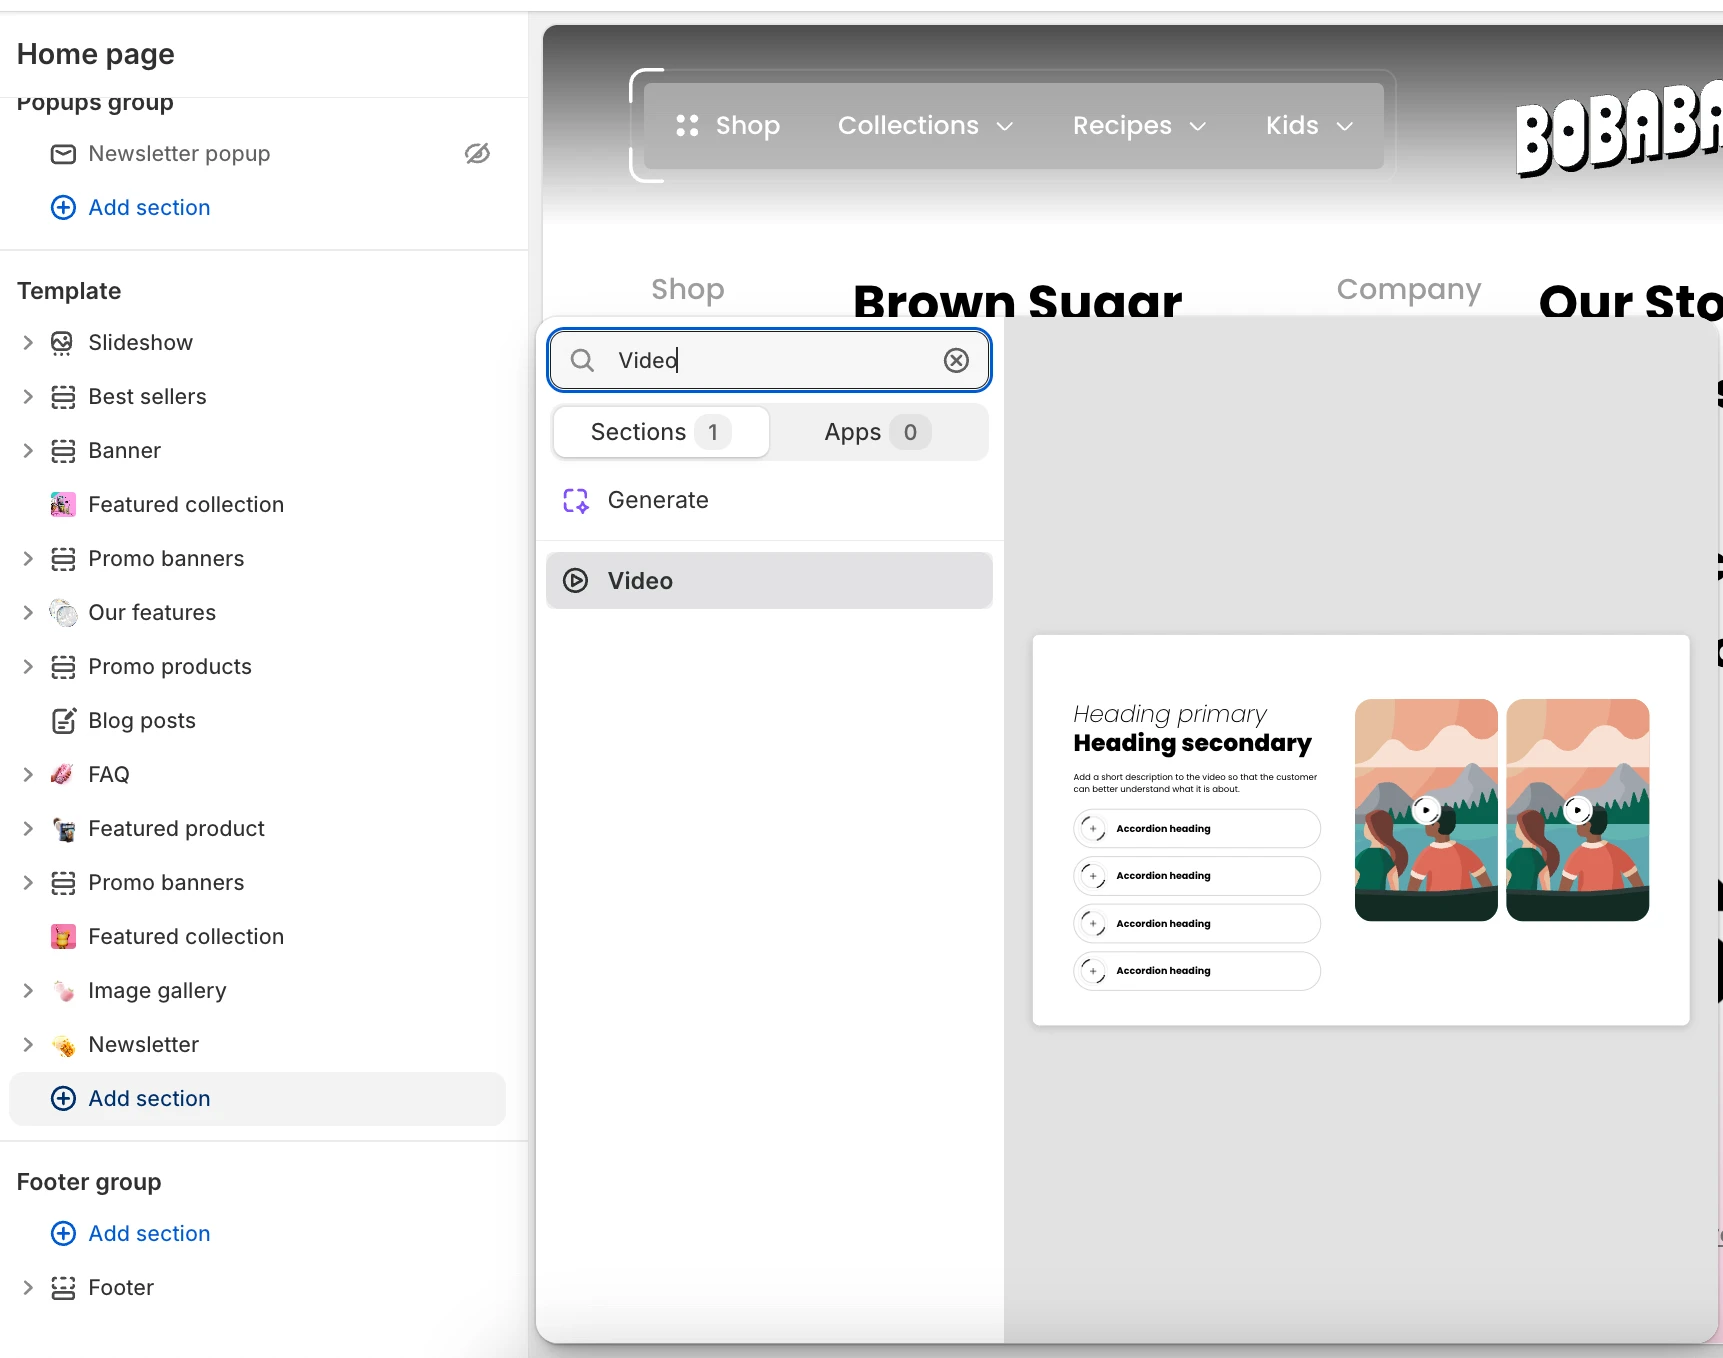
Task: Click the Our features section icon
Action: coord(63,613)
